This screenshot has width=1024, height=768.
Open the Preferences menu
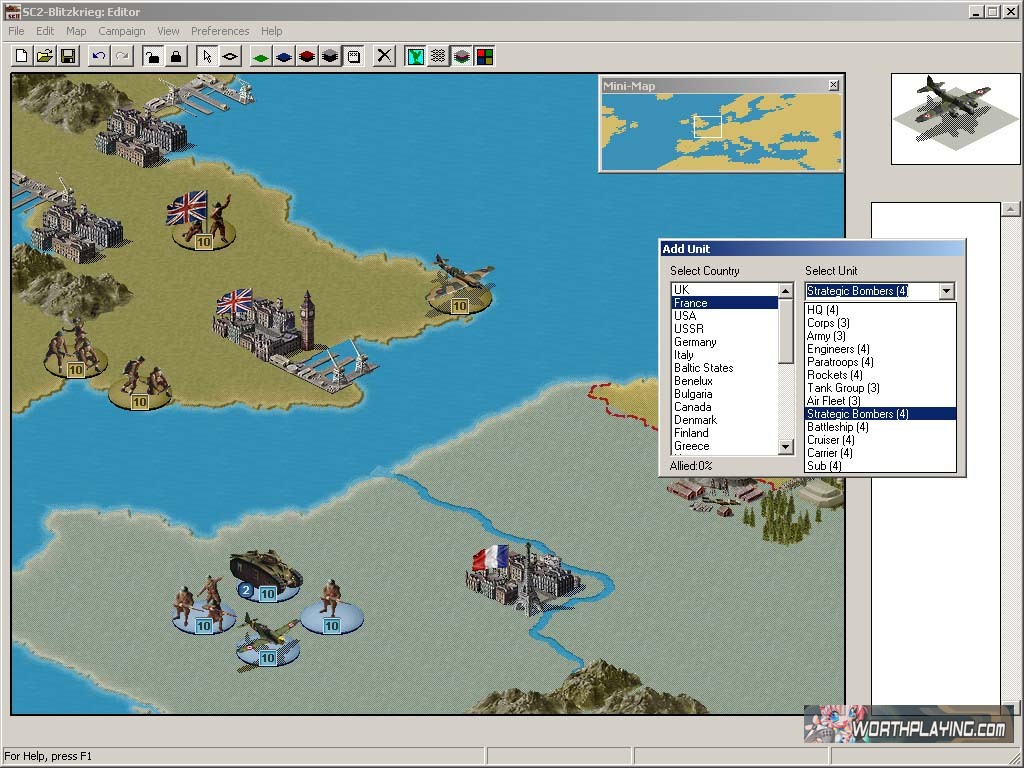[220, 31]
